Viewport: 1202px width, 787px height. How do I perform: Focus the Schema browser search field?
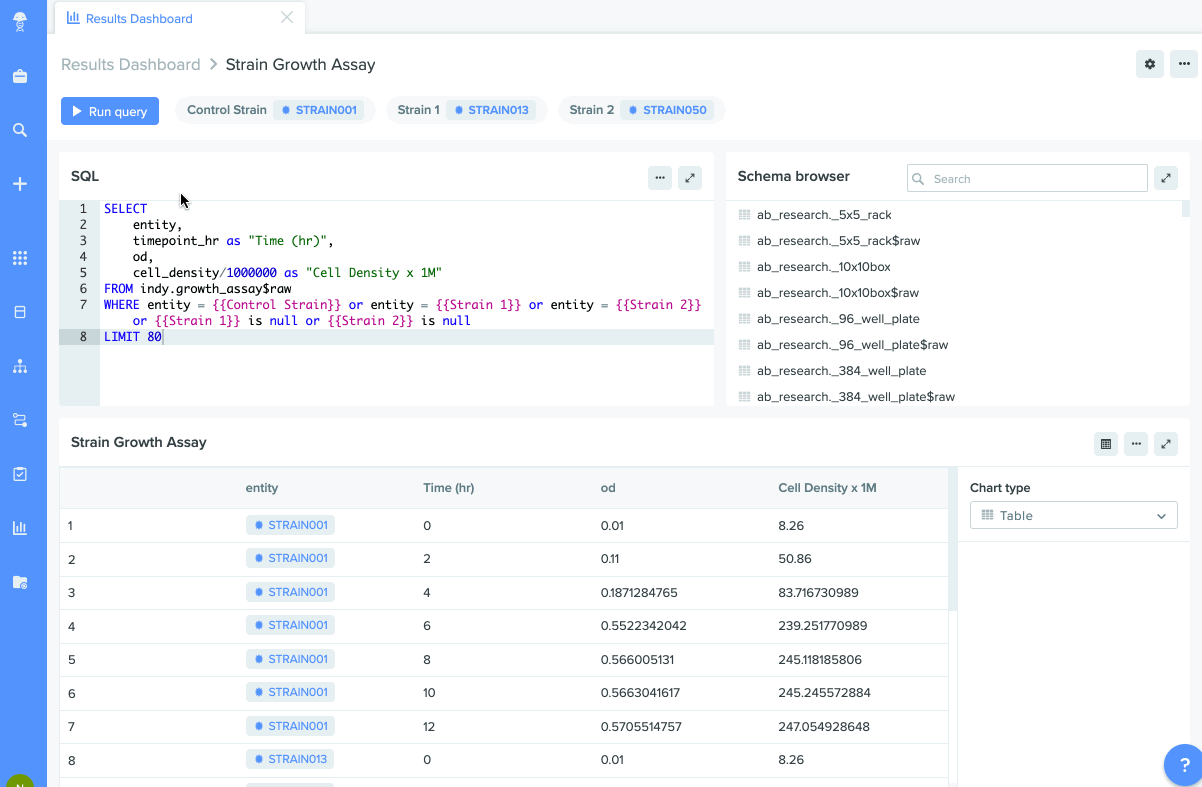coord(1027,178)
